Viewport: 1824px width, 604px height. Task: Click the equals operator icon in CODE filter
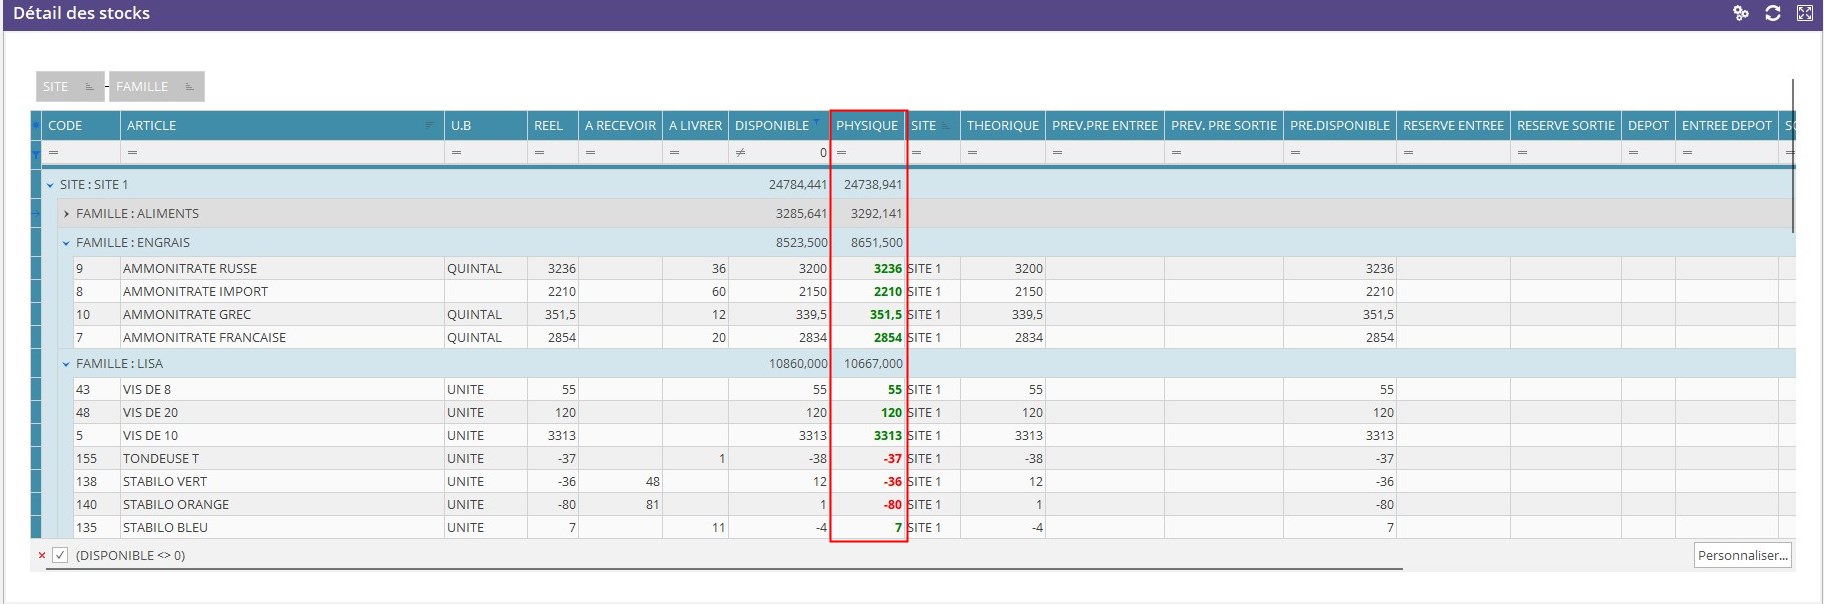(x=54, y=153)
